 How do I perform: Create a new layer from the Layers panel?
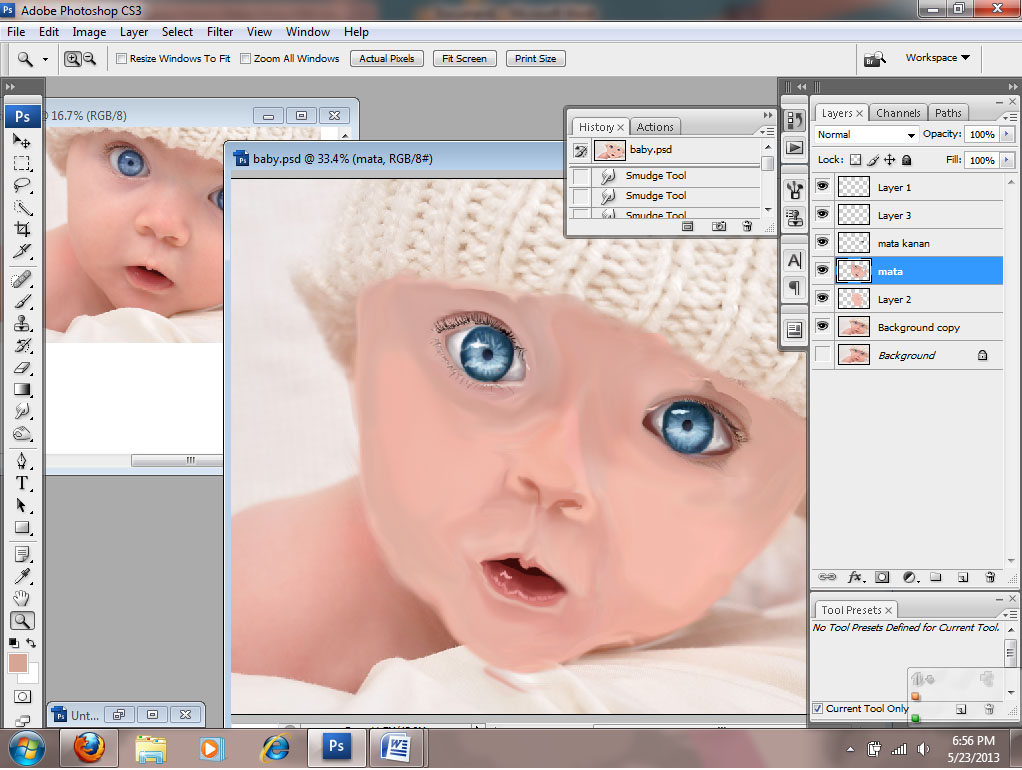[x=962, y=577]
